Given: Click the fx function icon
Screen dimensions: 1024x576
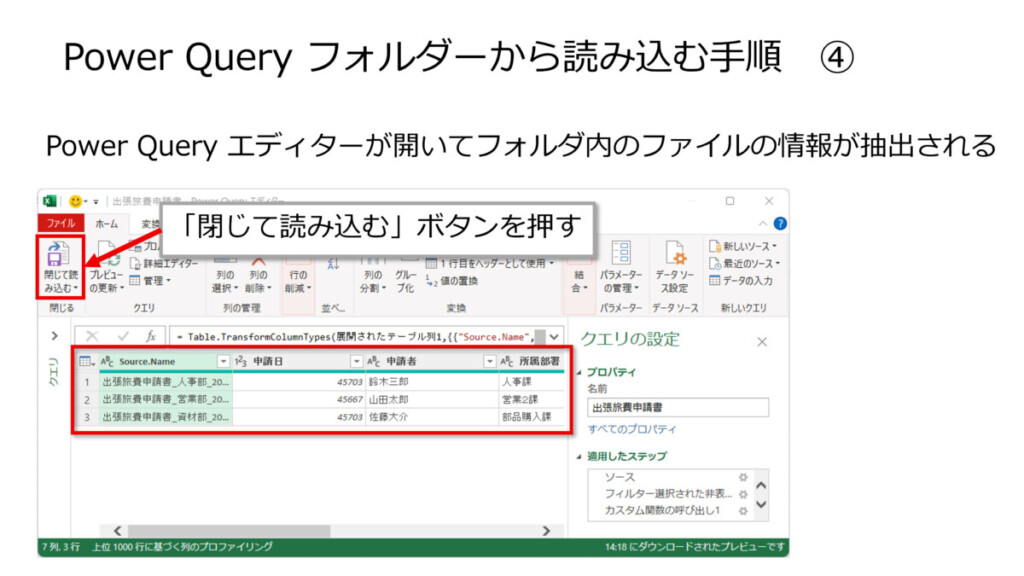Looking at the screenshot, I should point(151,336).
